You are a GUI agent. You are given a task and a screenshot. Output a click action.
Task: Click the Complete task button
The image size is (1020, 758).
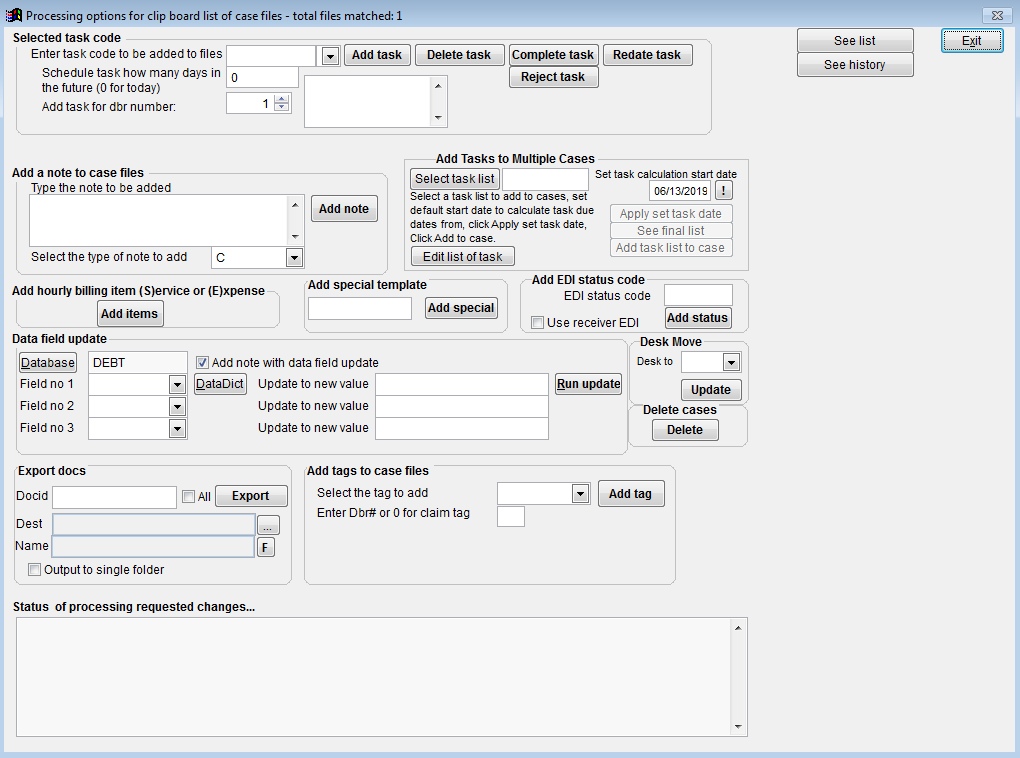point(553,55)
